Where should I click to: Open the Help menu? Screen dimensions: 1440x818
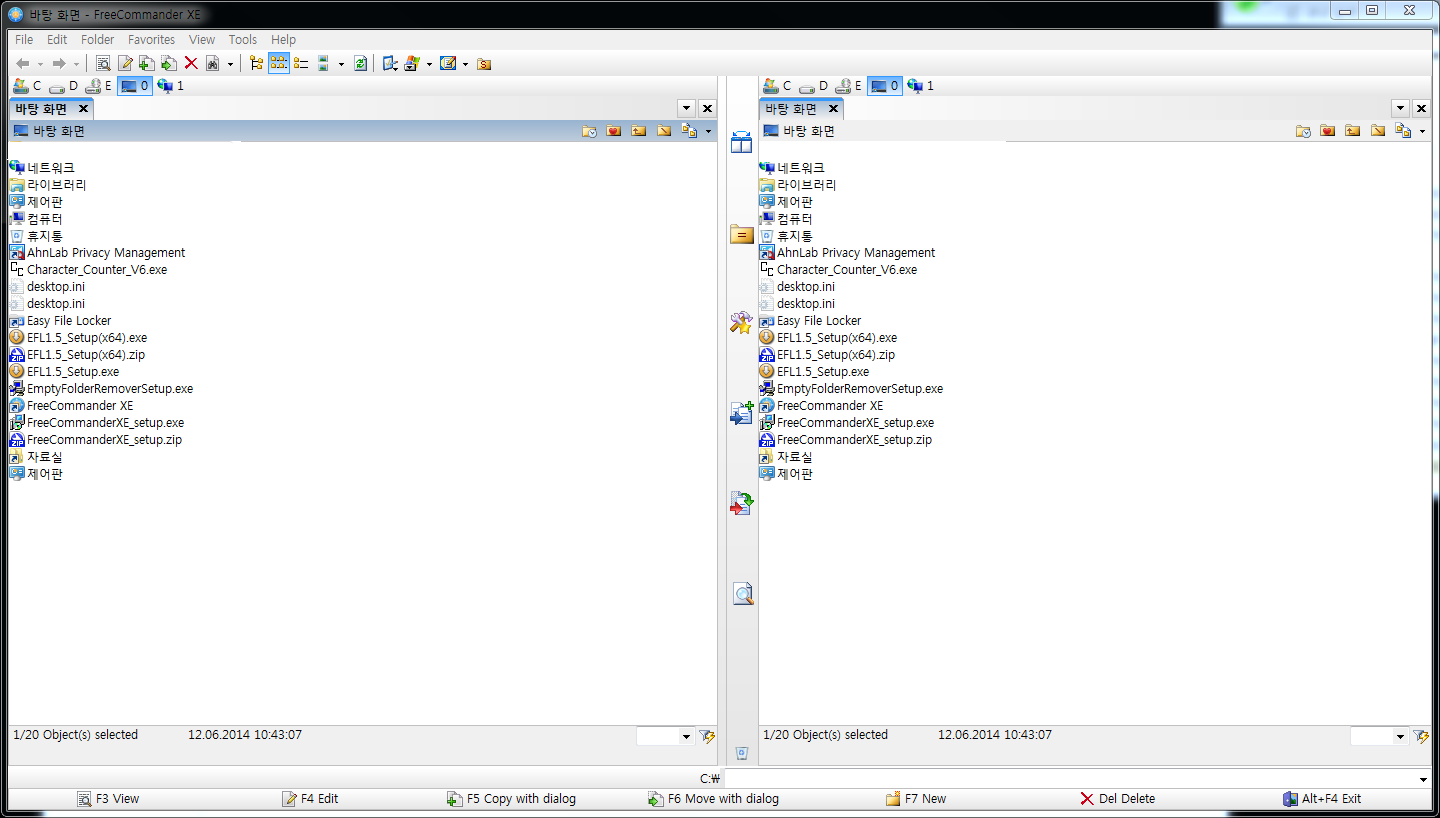(x=283, y=40)
